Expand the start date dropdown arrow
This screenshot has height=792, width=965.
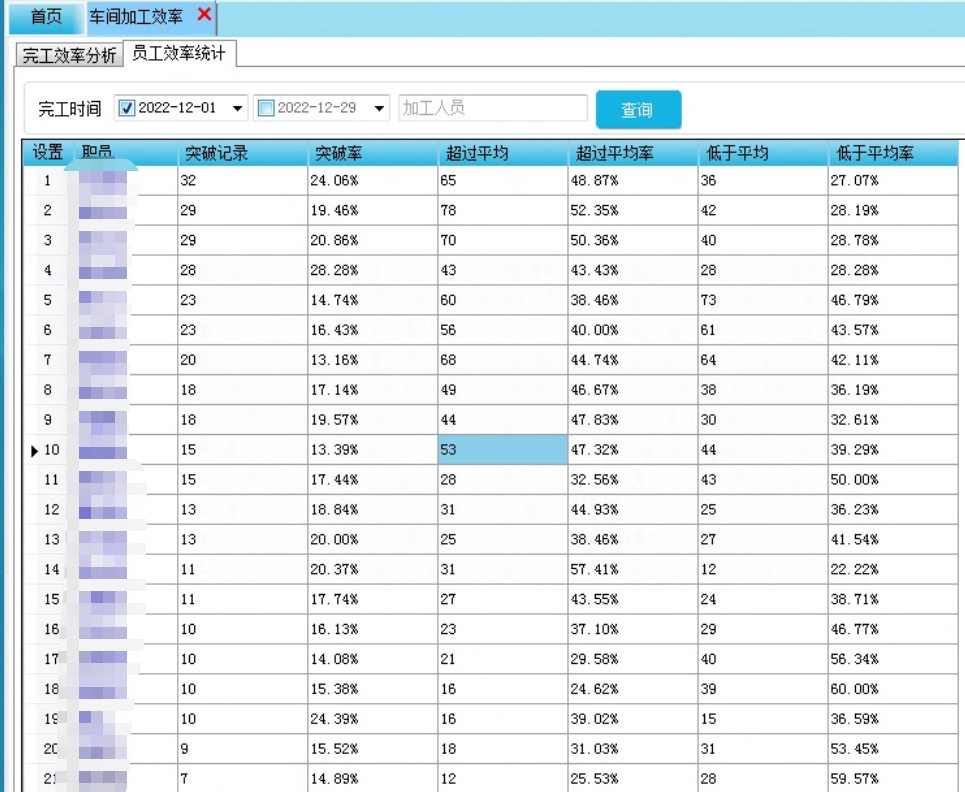[x=238, y=108]
